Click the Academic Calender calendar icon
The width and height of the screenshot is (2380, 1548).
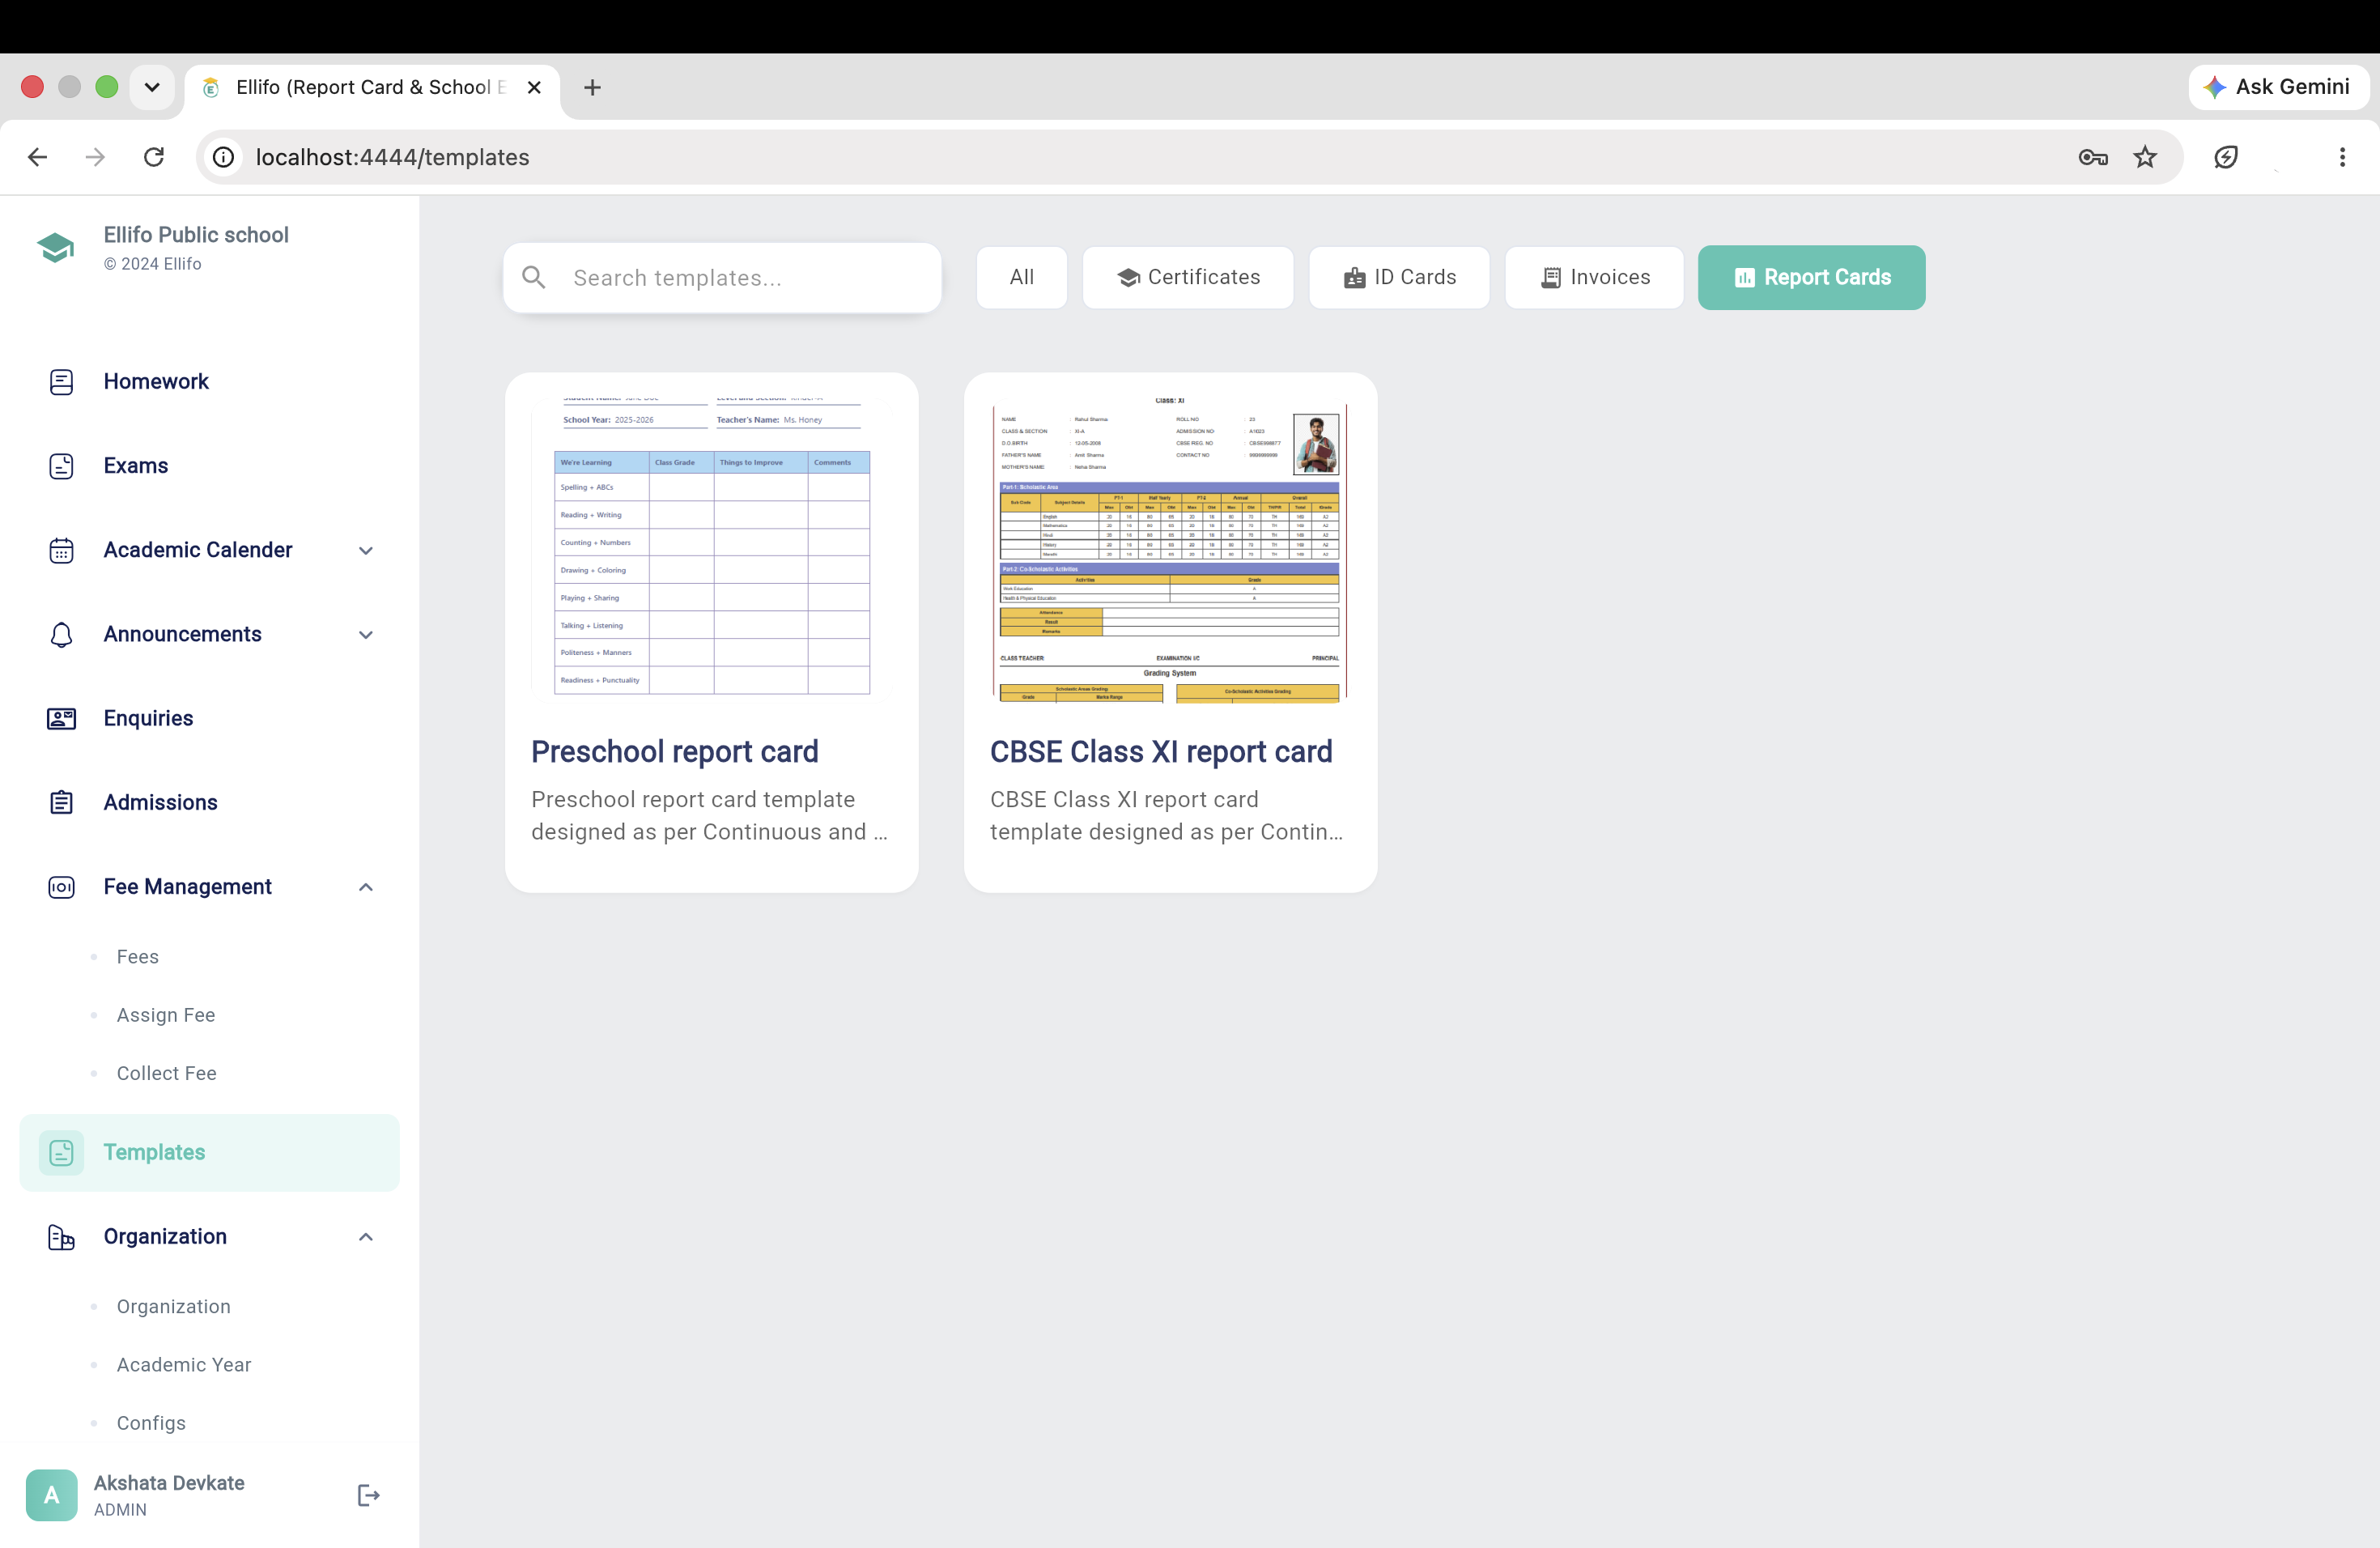pos(61,550)
